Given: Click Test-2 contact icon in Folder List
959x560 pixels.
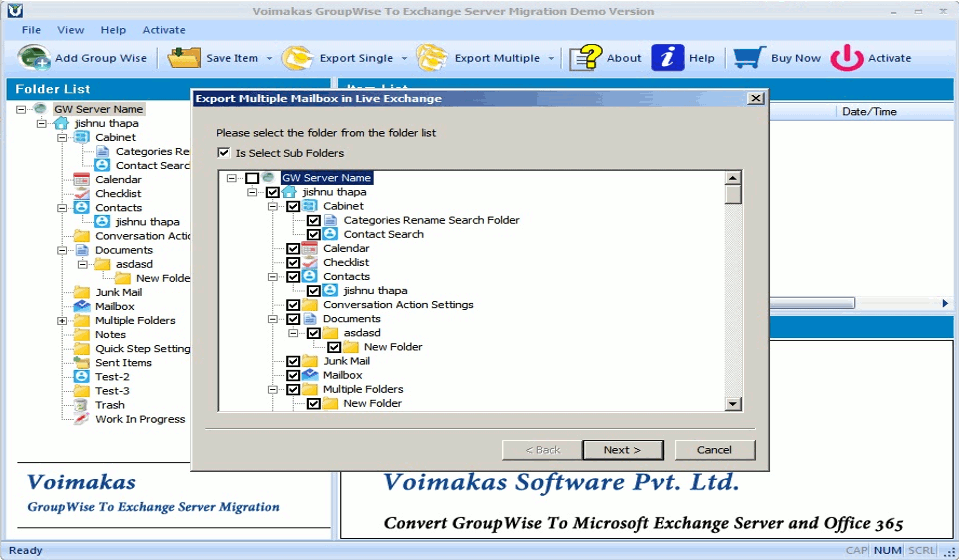Looking at the screenshot, I should pos(81,377).
